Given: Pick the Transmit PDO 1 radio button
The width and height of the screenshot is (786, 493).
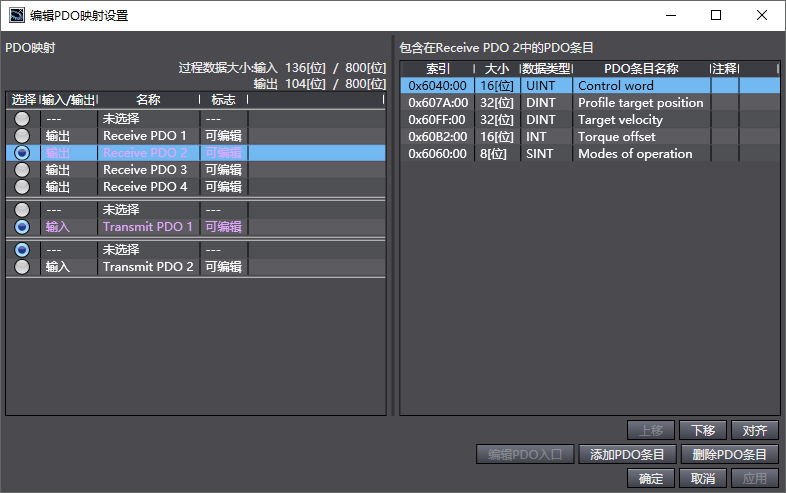Looking at the screenshot, I should [x=22, y=227].
